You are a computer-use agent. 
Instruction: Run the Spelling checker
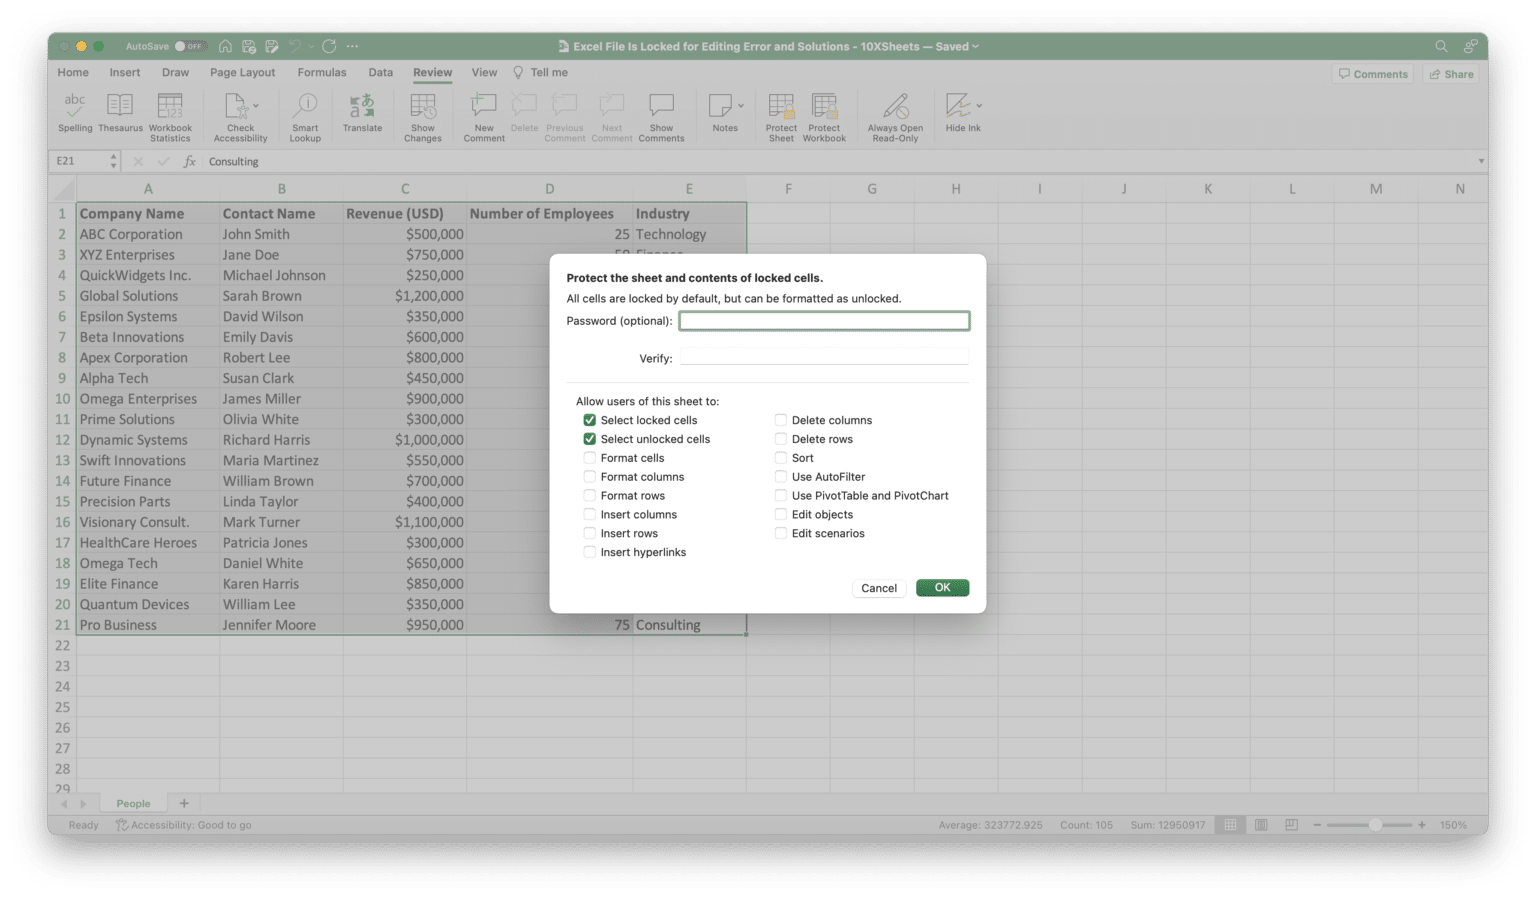click(x=74, y=112)
